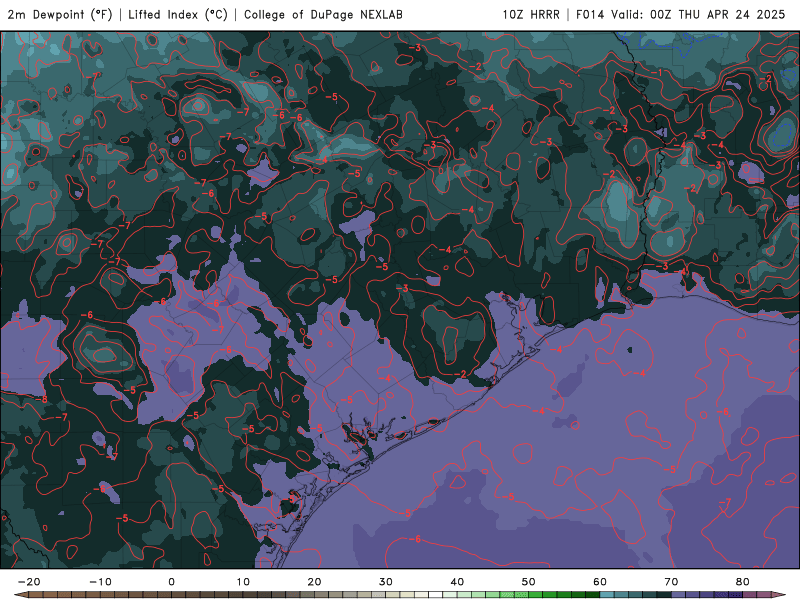Click the '30' color scale label
The height and width of the screenshot is (600, 800).
point(386,582)
